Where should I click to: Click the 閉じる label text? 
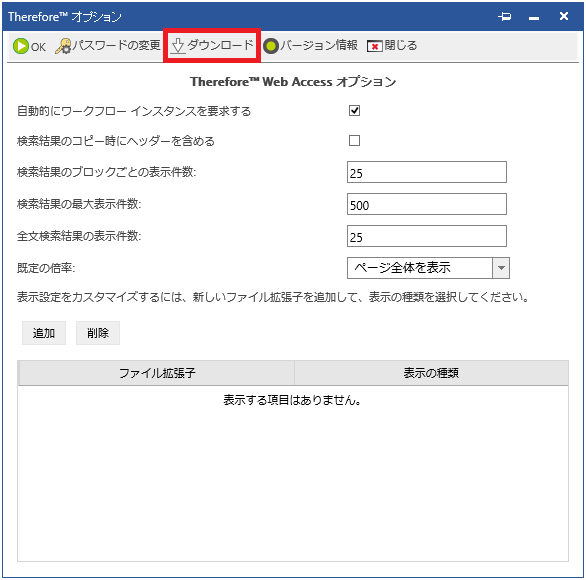(401, 45)
